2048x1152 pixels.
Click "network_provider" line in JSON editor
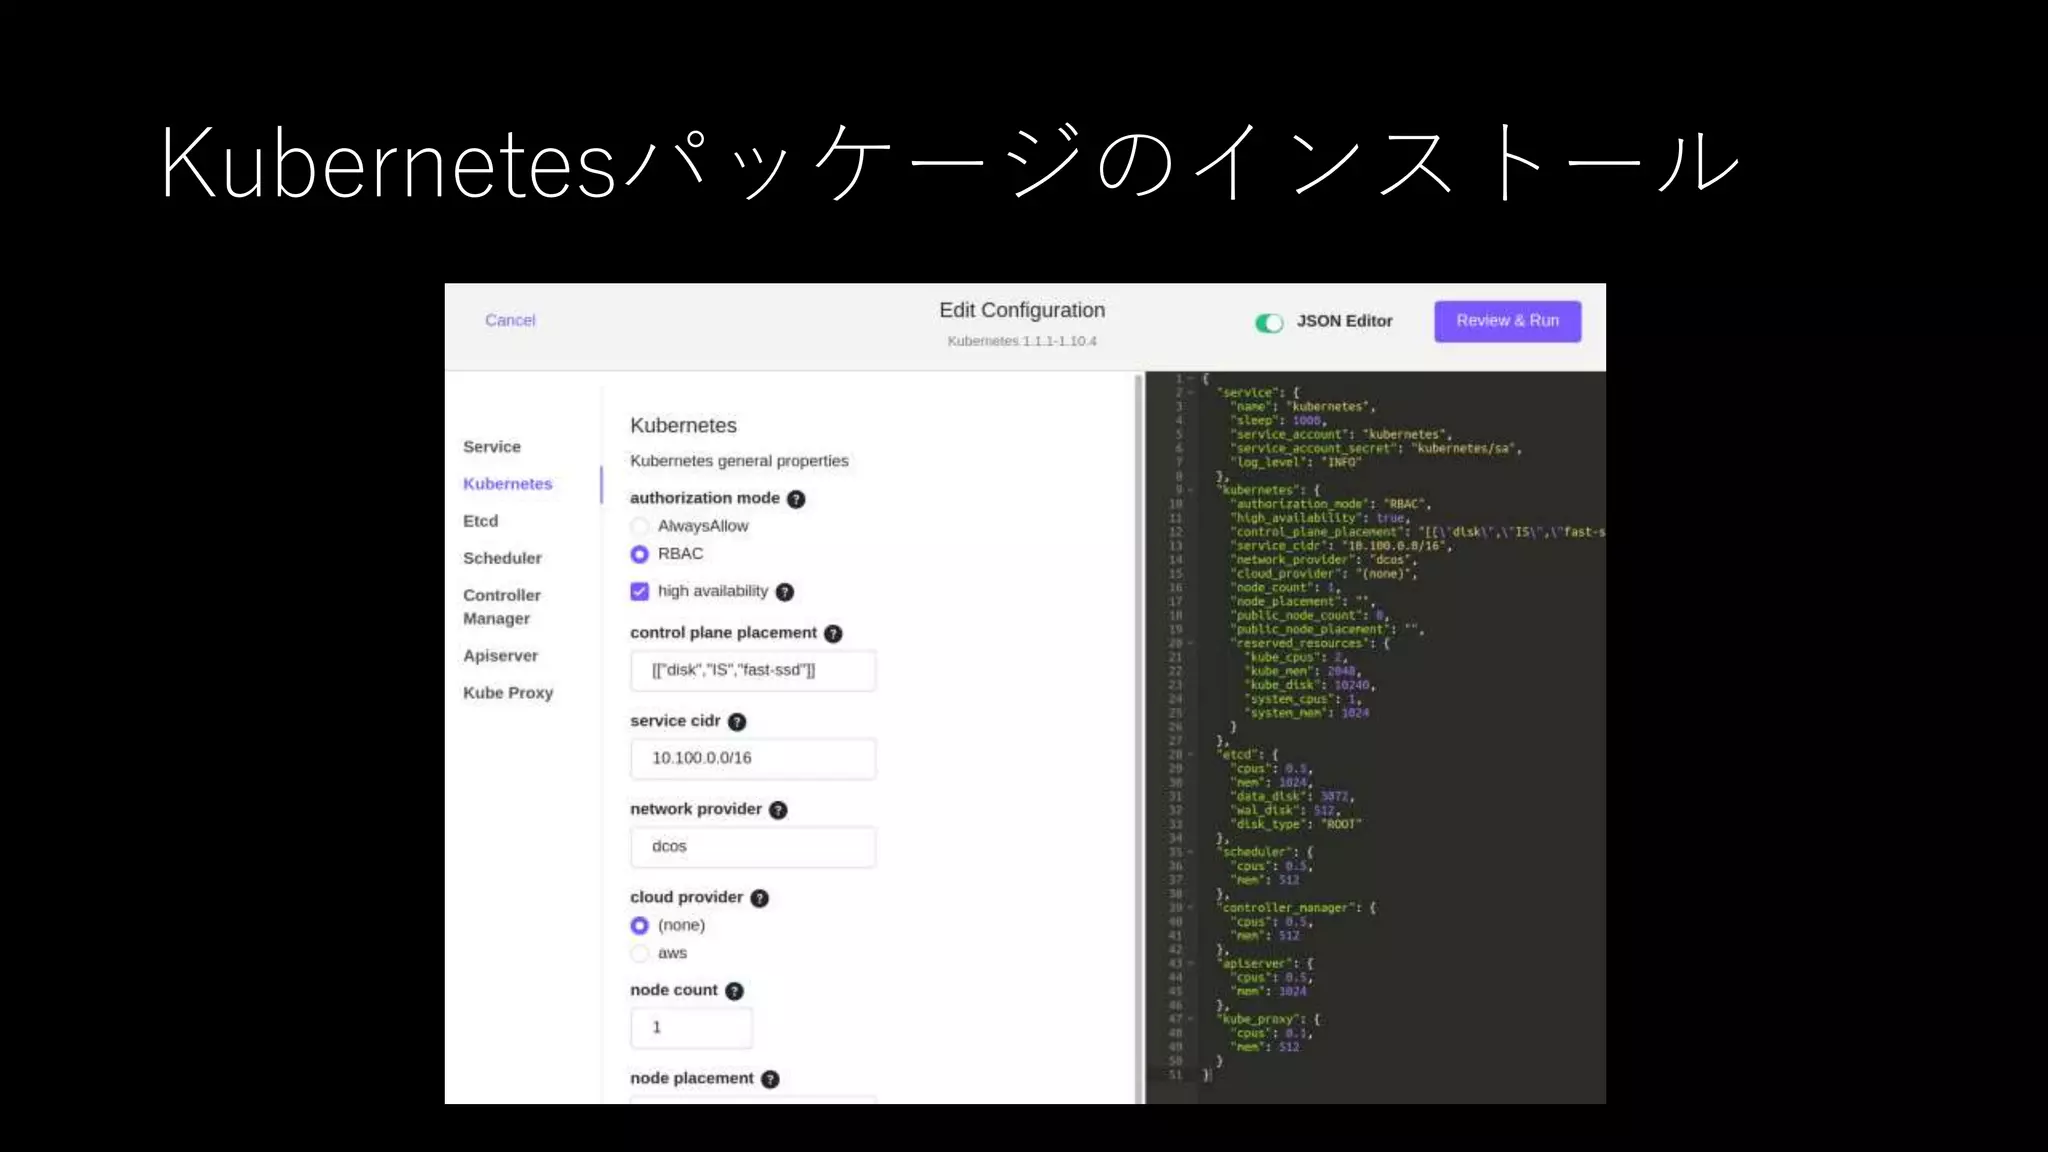[x=1324, y=560]
